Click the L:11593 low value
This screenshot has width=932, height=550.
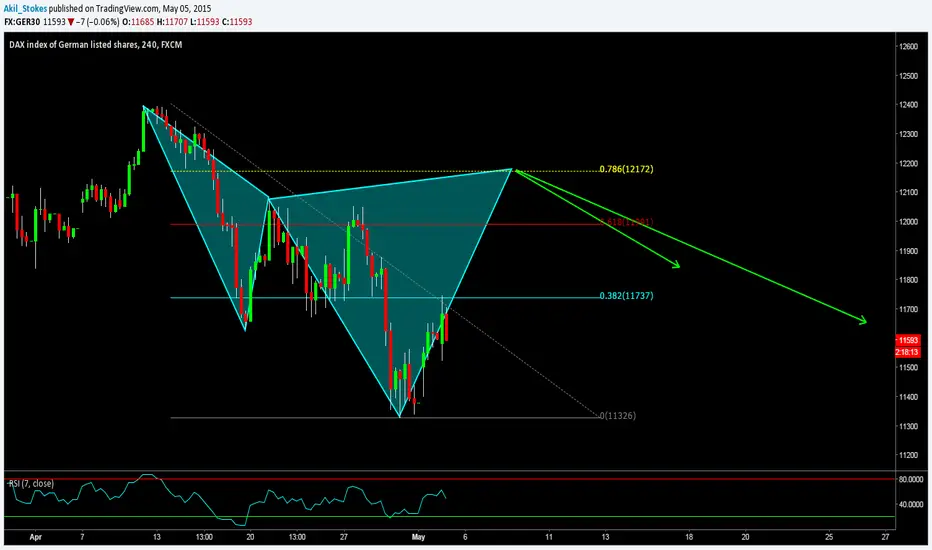click(x=205, y=21)
